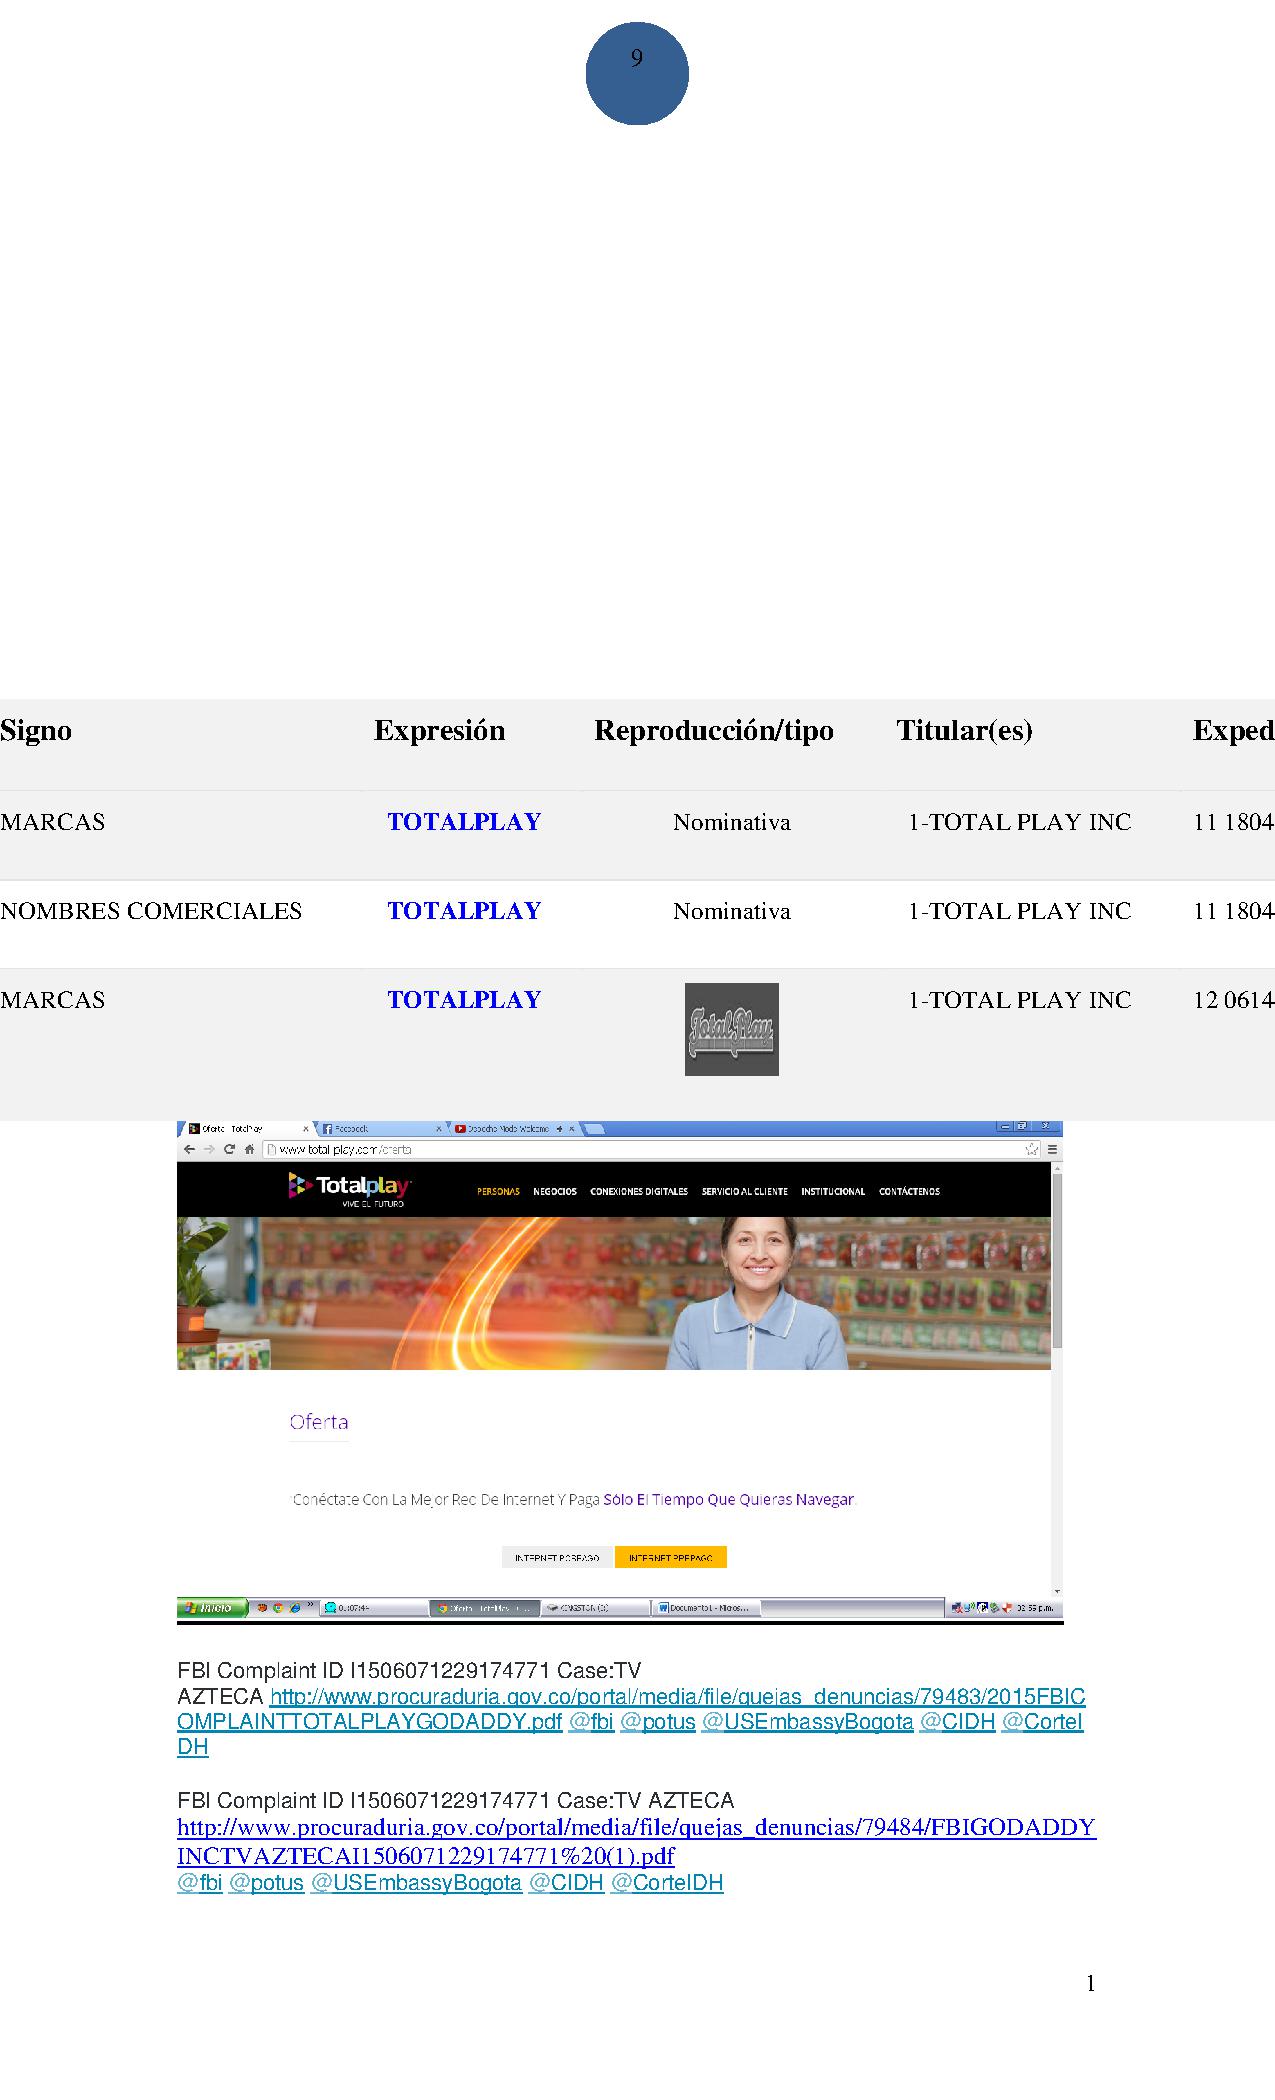
Task: Open the KINGSTON taskbar window
Action: point(596,1608)
